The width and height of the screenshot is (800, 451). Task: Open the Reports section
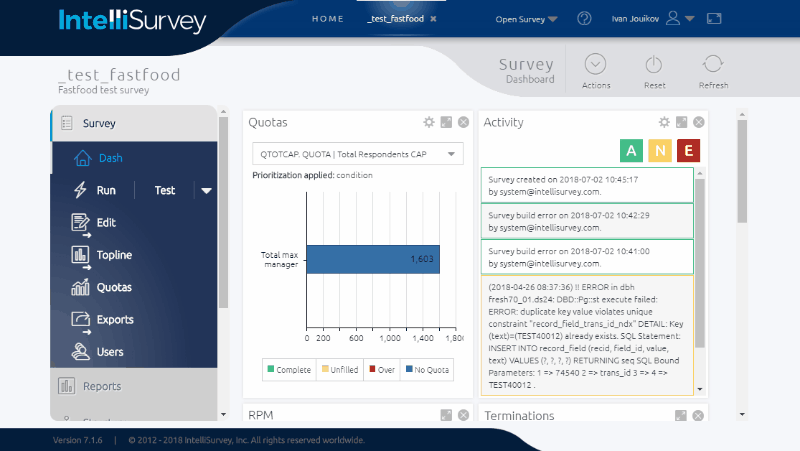134,386
